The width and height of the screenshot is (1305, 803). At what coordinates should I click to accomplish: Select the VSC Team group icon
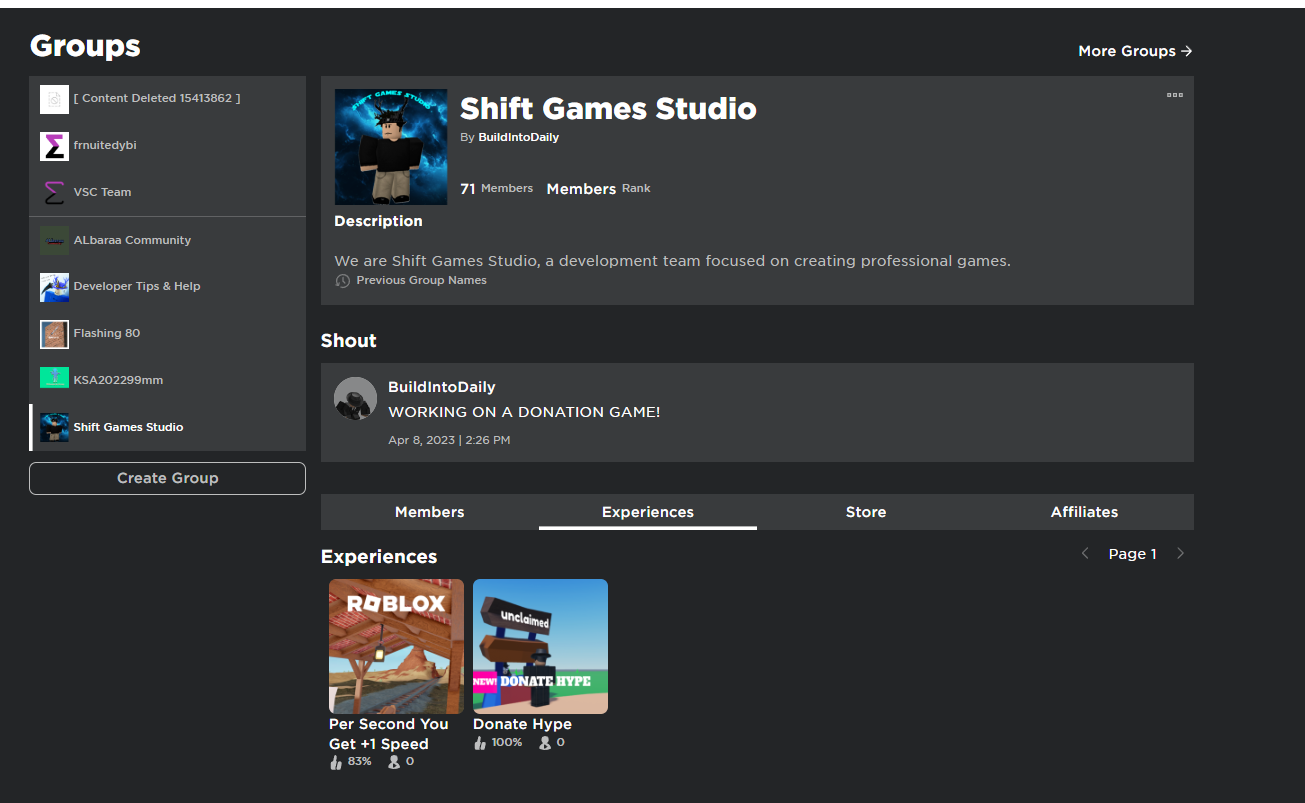point(54,192)
